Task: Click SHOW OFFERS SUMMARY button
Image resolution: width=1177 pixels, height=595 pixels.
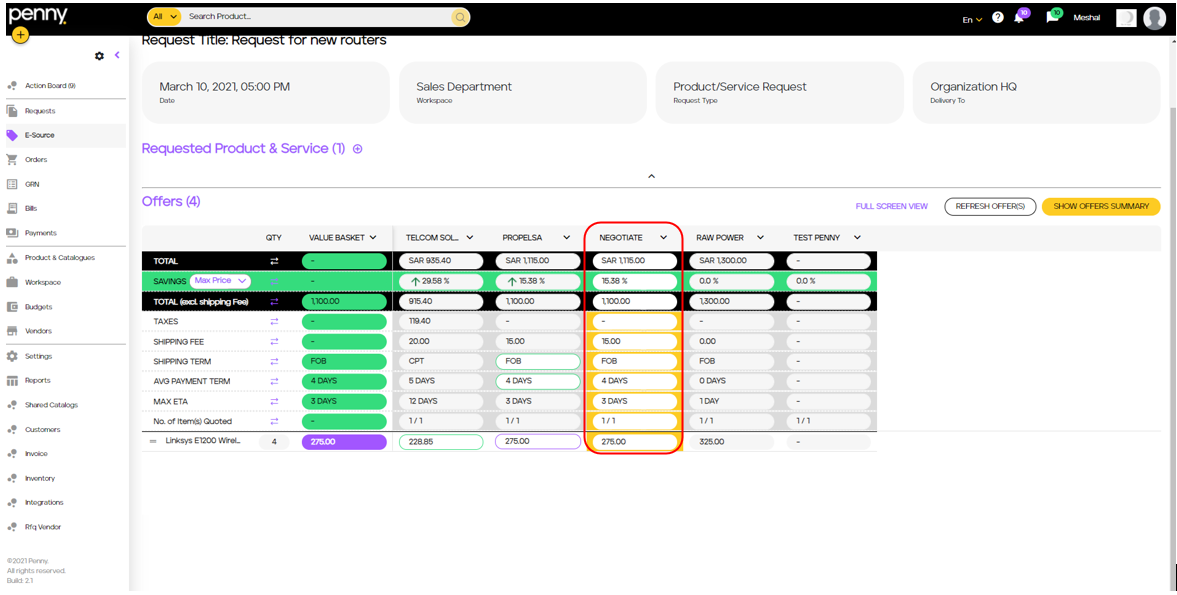Action: click(1101, 206)
